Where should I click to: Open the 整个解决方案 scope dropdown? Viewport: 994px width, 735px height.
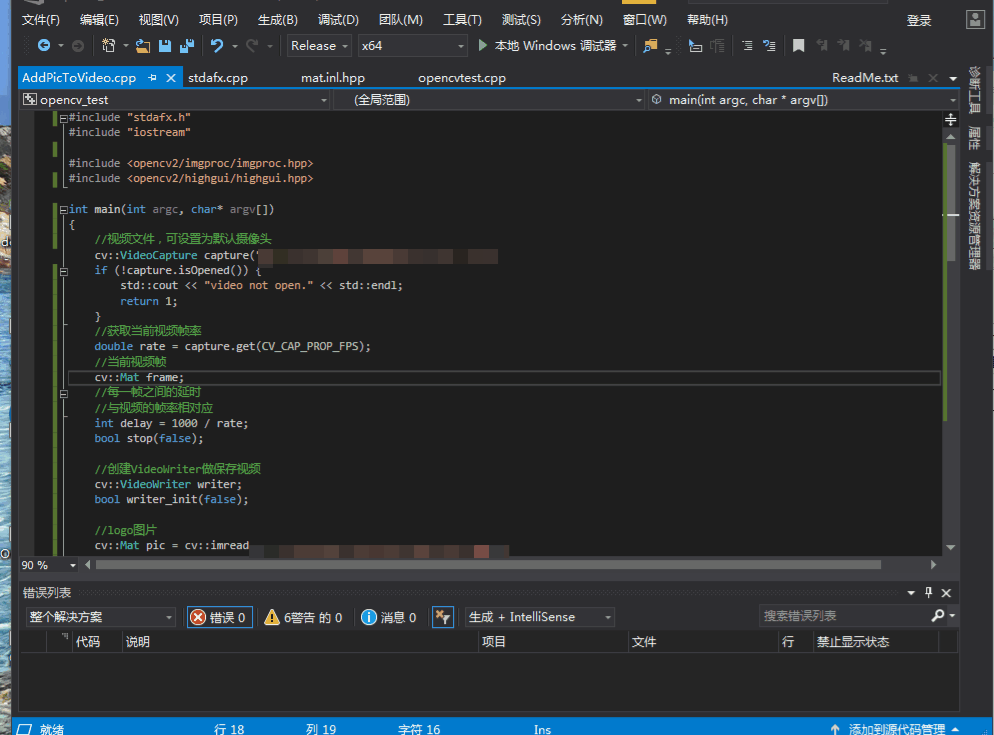click(x=101, y=617)
